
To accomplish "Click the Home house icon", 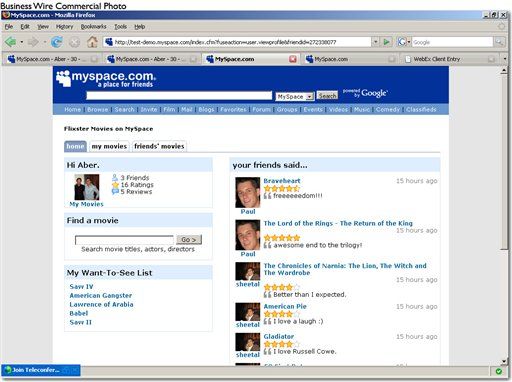I will [92, 42].
